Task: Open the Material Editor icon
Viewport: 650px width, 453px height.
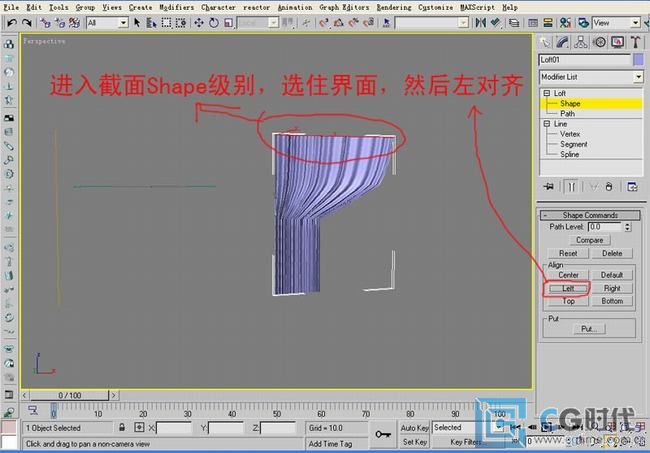Action: [565, 23]
